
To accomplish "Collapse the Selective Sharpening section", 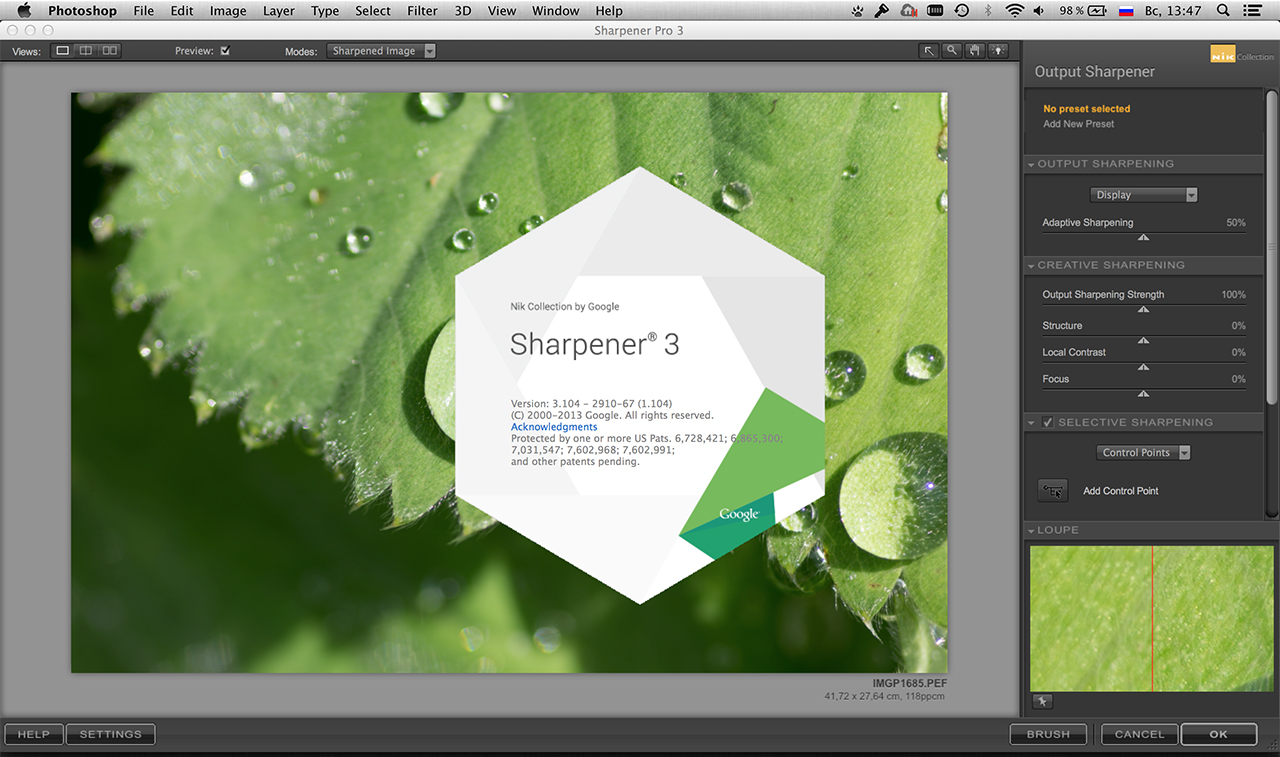I will click(x=1031, y=422).
